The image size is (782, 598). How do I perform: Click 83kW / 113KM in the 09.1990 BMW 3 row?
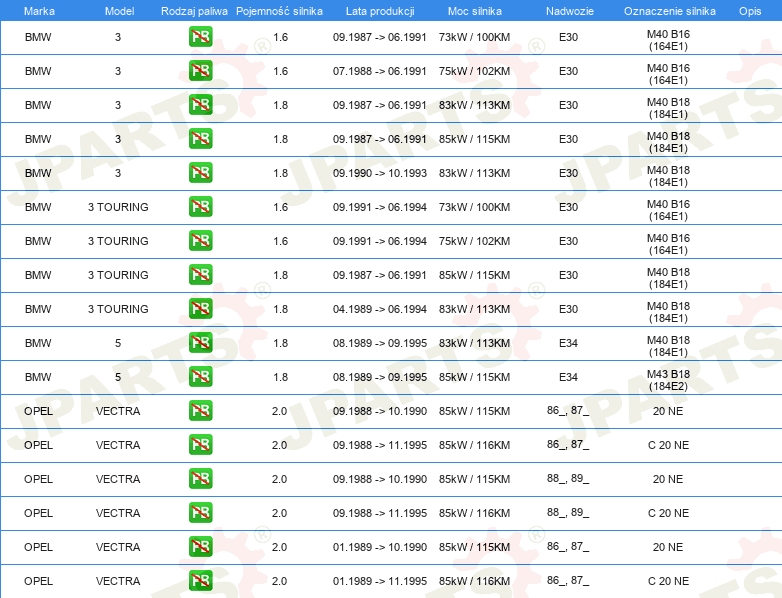[474, 173]
